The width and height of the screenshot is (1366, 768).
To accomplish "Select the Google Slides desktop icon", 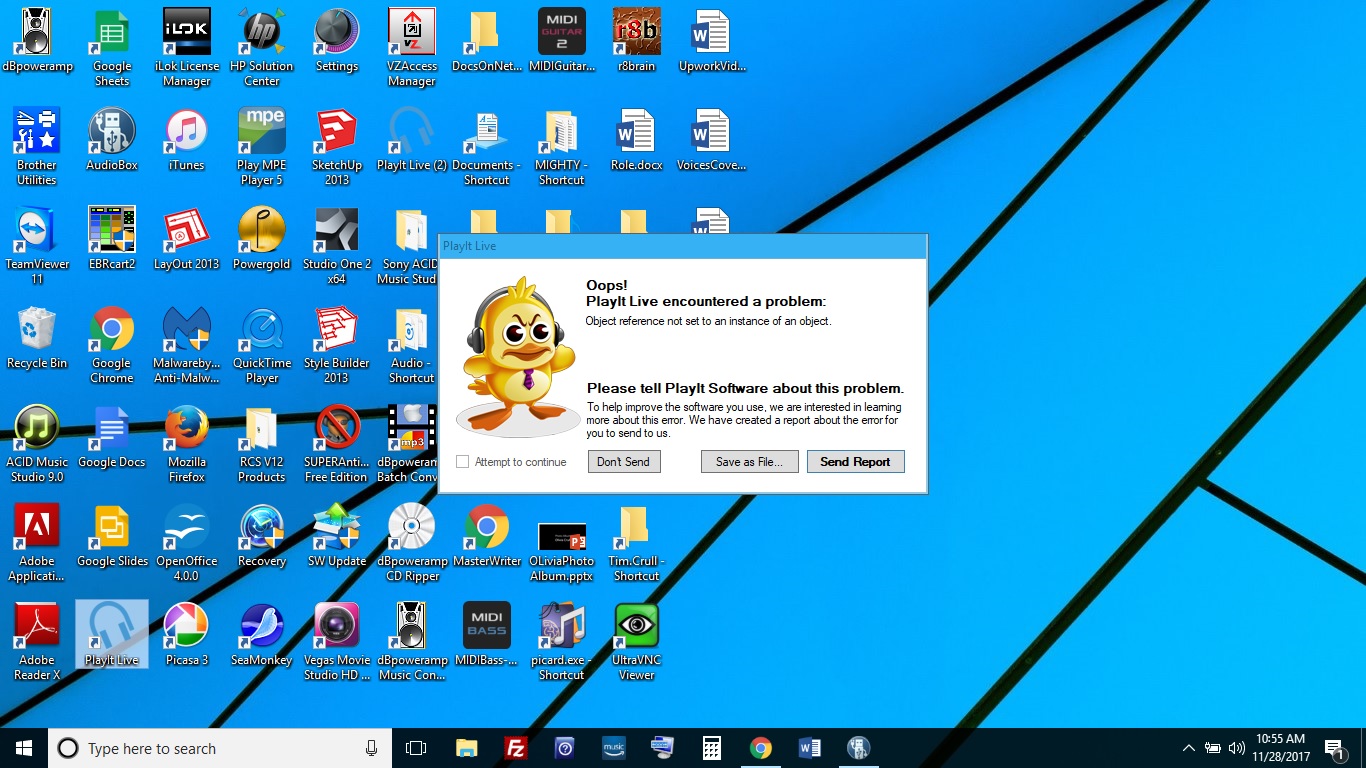I will pos(112,536).
